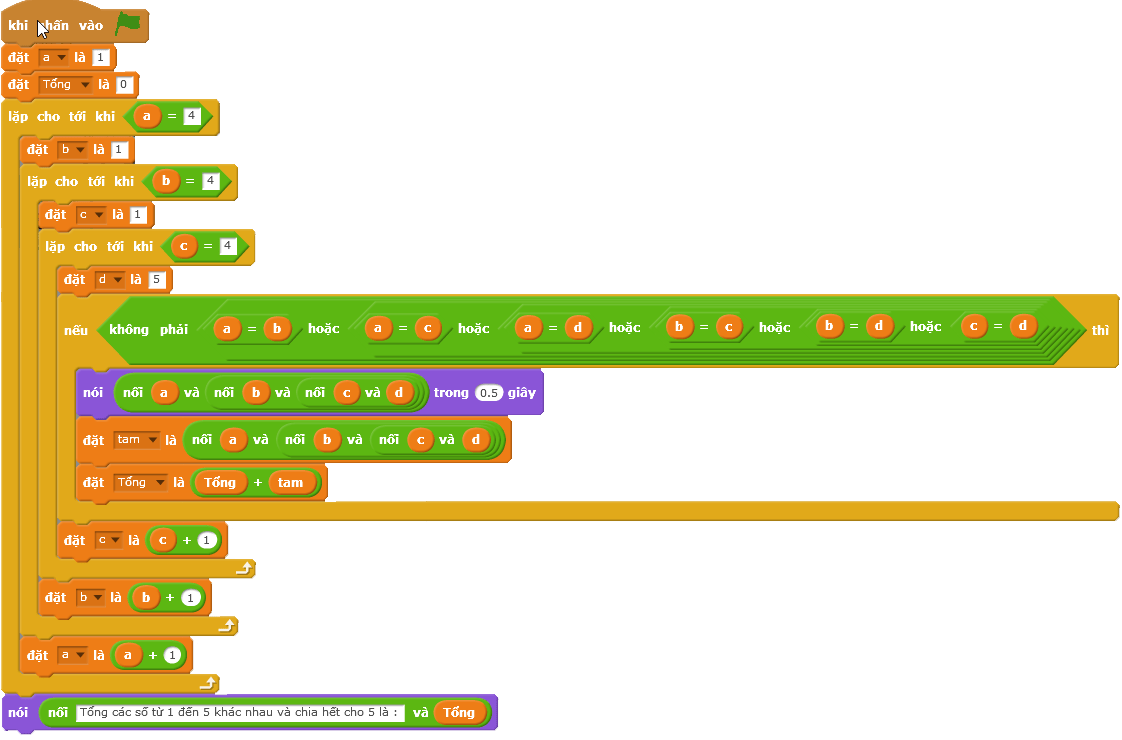Click the 'nếu' label of the if block

click(x=76, y=329)
